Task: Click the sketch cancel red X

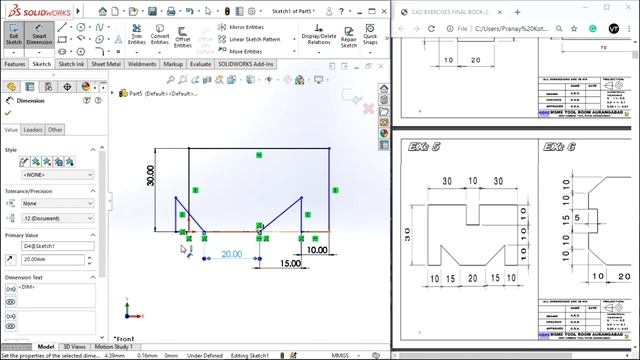Action: pos(369,108)
